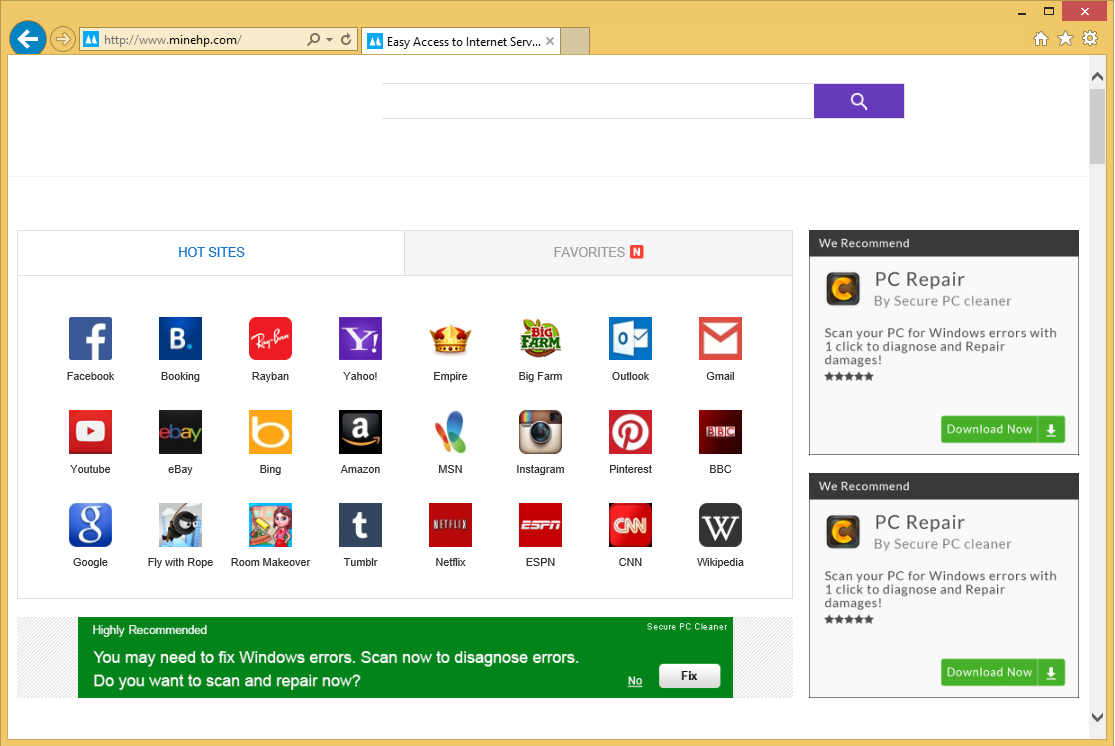
Task: Open the MSN butterfly icon
Action: 450,432
